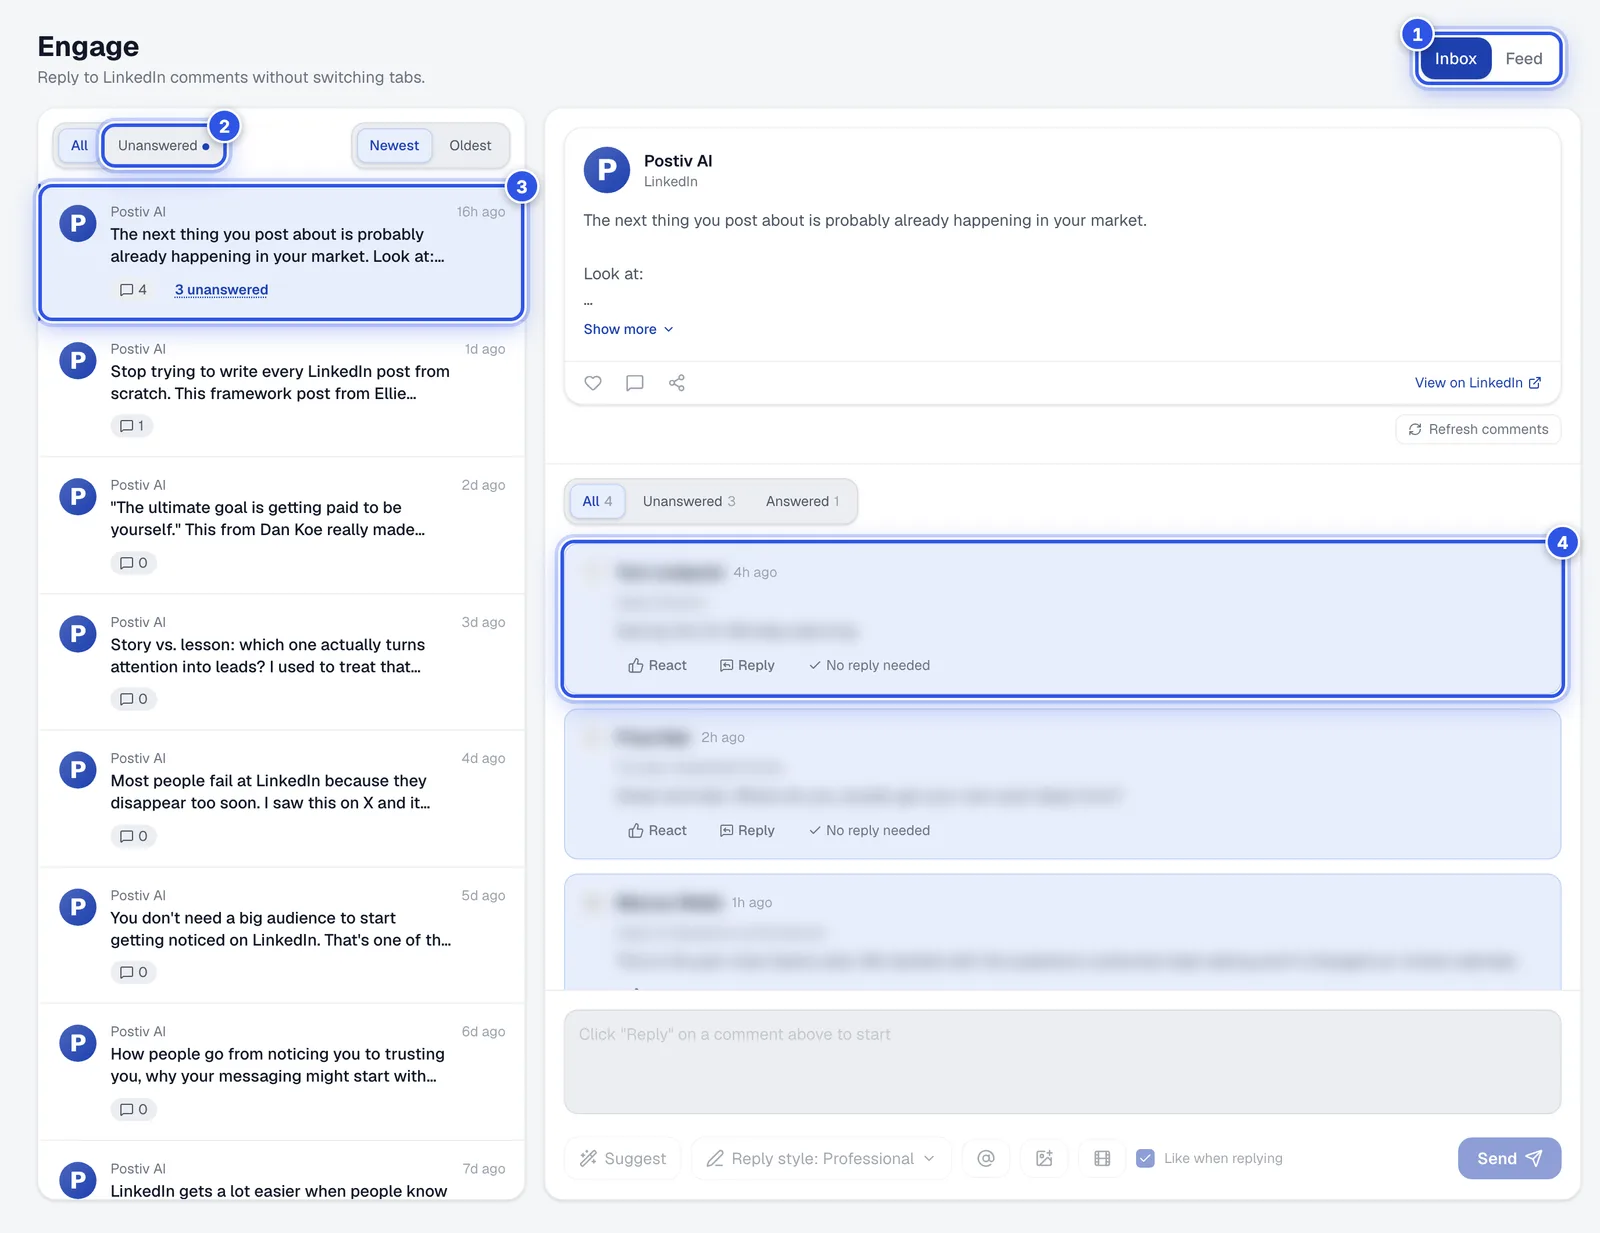Select the Answered 1 comments tab
The height and width of the screenshot is (1233, 1600).
[802, 501]
